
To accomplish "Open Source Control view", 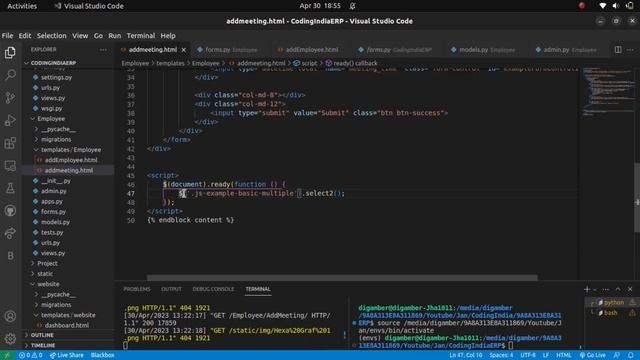I will (x=10, y=98).
